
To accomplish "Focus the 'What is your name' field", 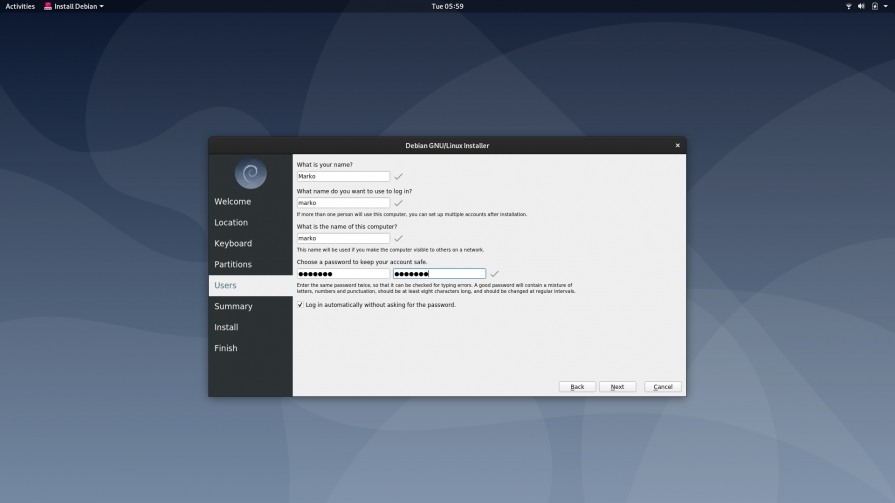I will (x=343, y=176).
